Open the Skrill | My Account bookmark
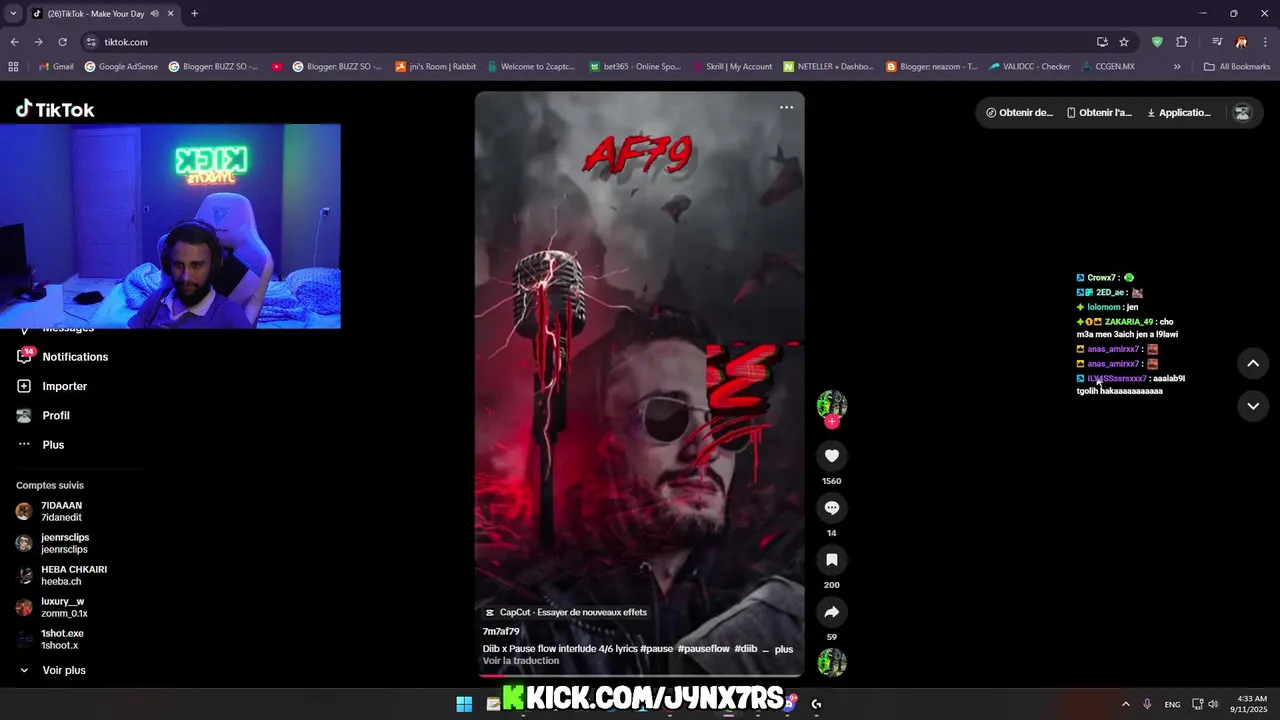The width and height of the screenshot is (1280, 720). 731,67
